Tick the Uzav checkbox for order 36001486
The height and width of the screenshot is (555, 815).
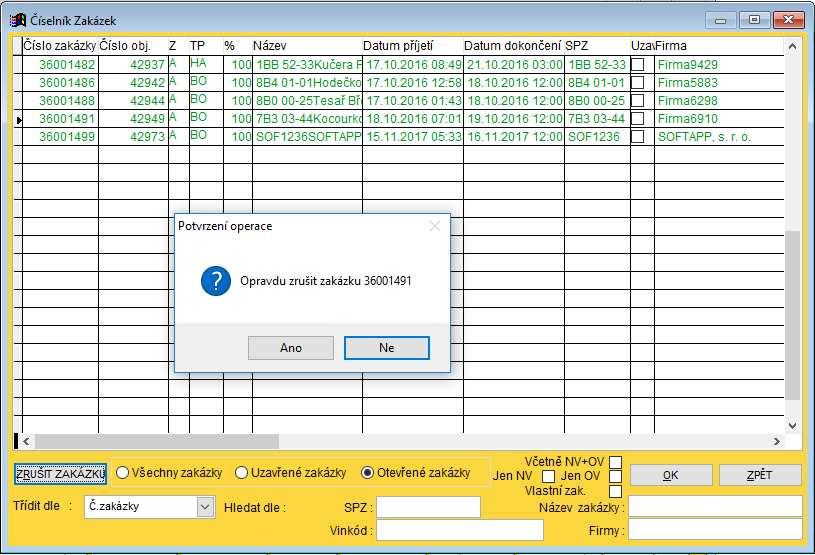(x=637, y=83)
